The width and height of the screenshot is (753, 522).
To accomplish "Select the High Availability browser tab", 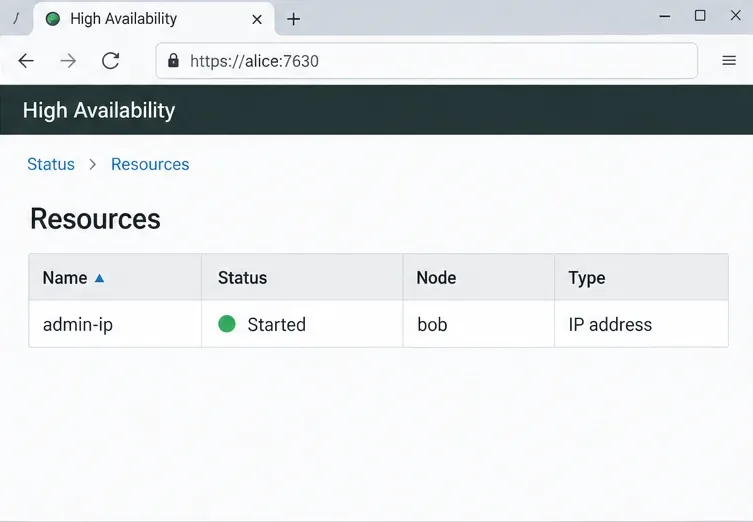I will (x=154, y=19).
